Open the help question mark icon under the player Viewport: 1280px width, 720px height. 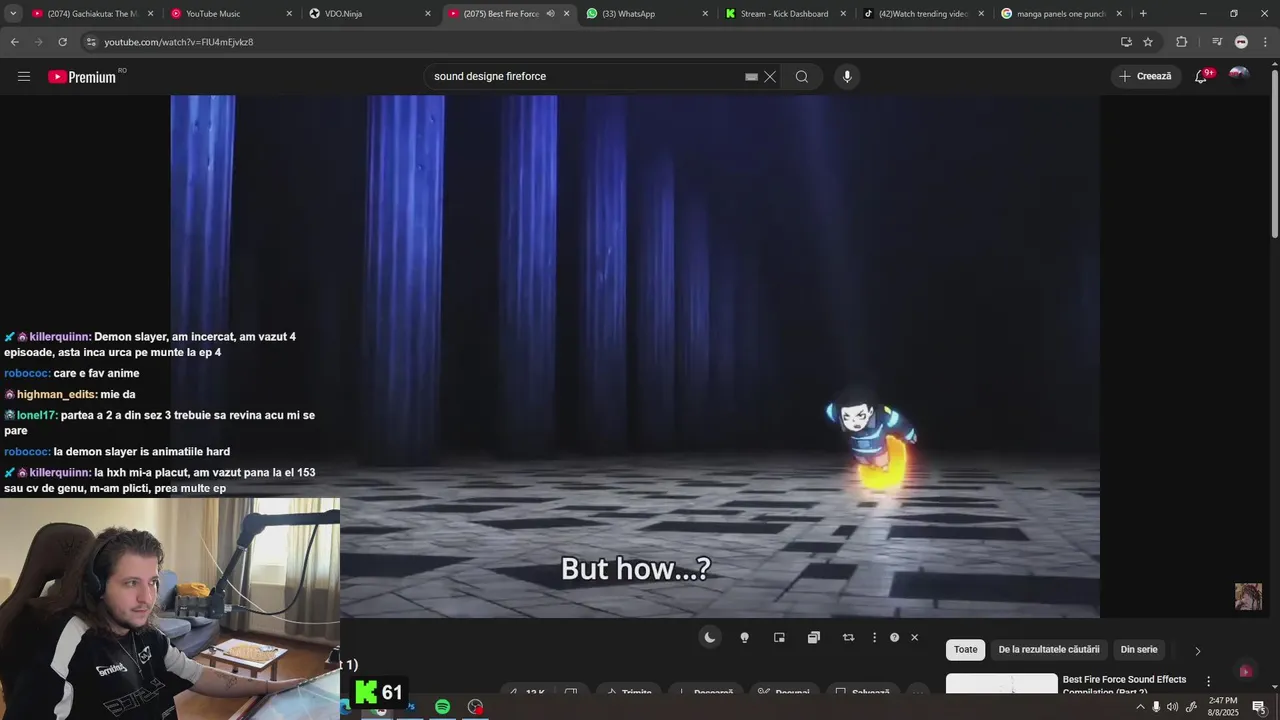894,637
